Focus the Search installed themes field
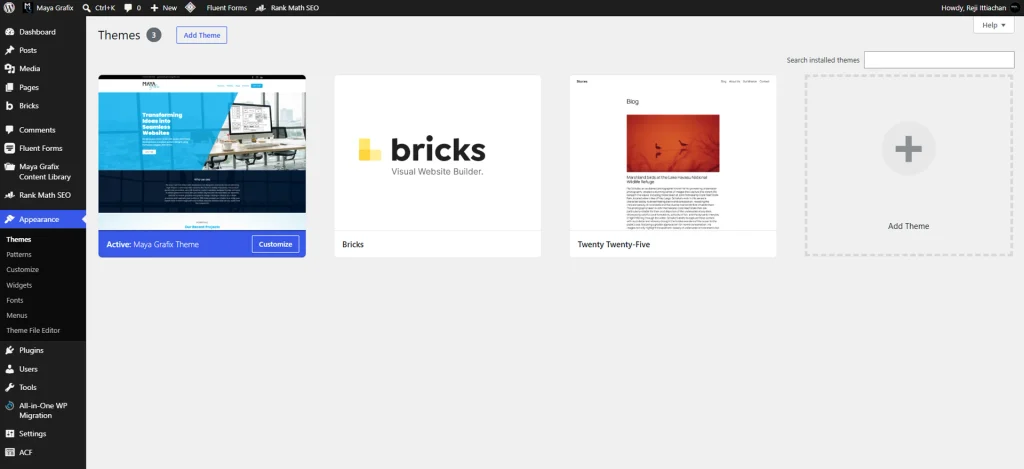The height and width of the screenshot is (469, 1024). coord(939,60)
